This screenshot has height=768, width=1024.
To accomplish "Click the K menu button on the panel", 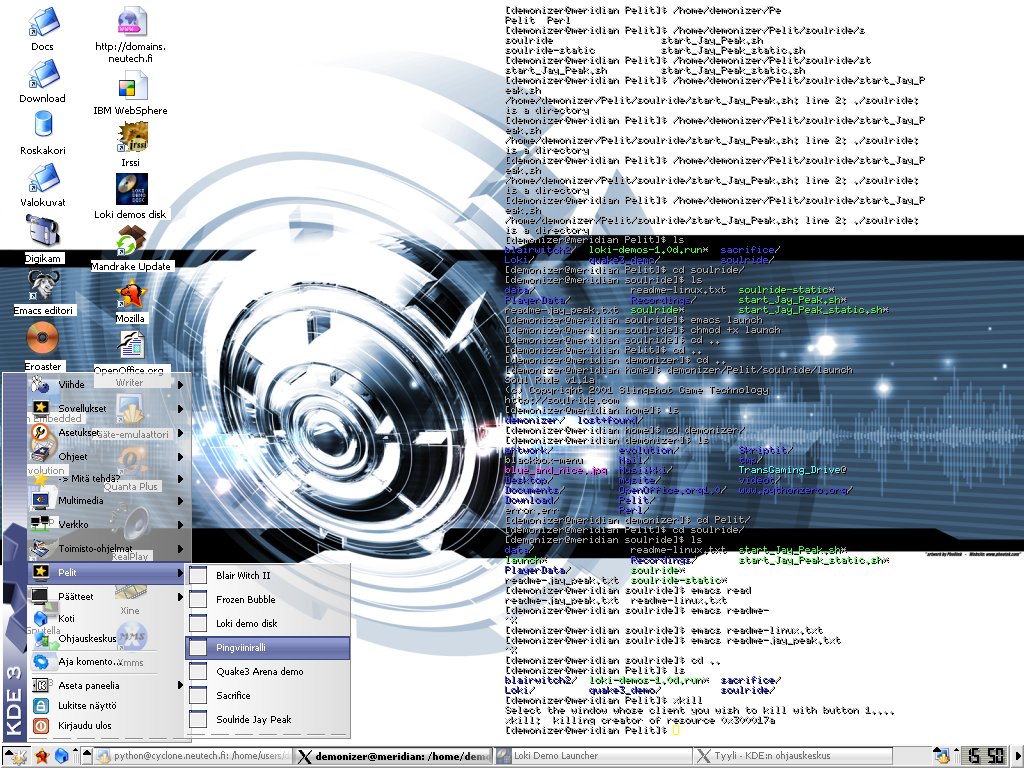I will pos(16,756).
